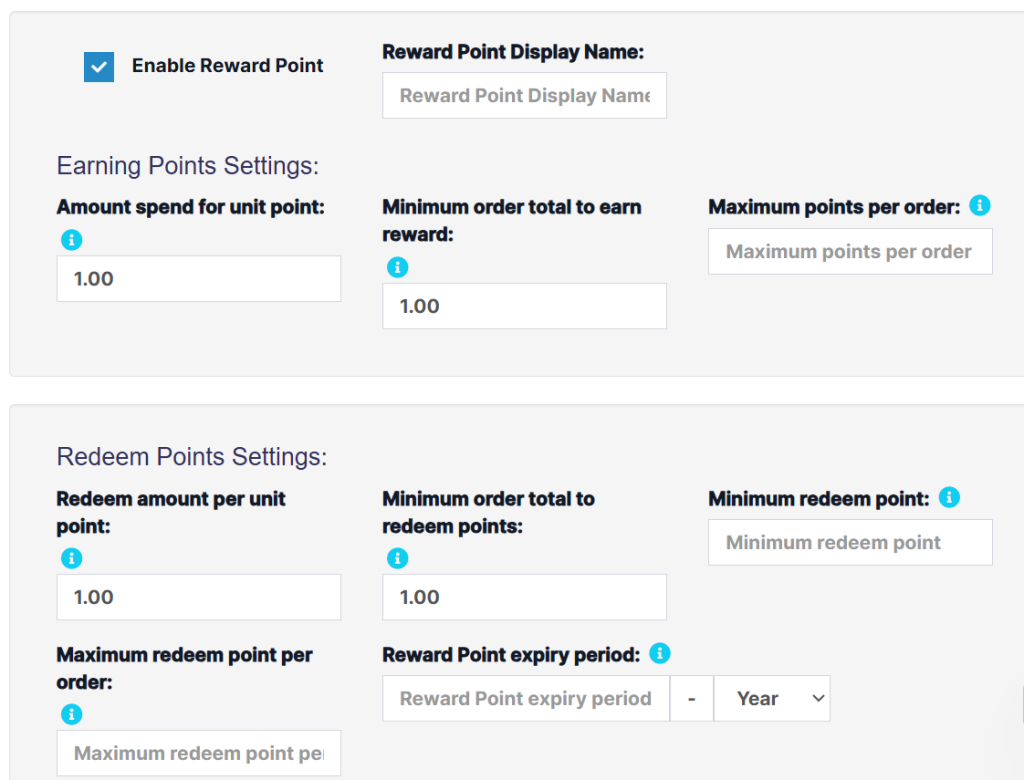
Task: Click info icon beside Reward Point expiry period
Action: [x=659, y=654]
